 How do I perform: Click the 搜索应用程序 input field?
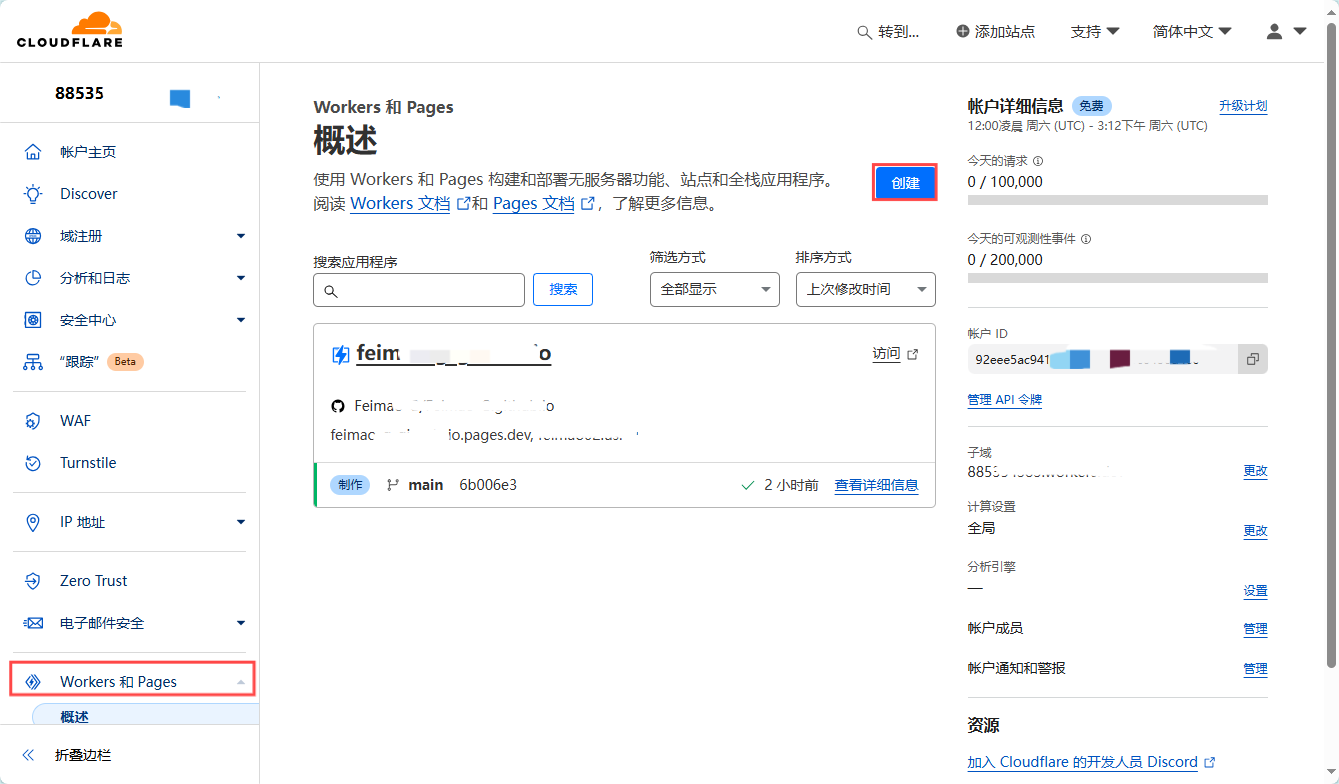[x=419, y=290]
